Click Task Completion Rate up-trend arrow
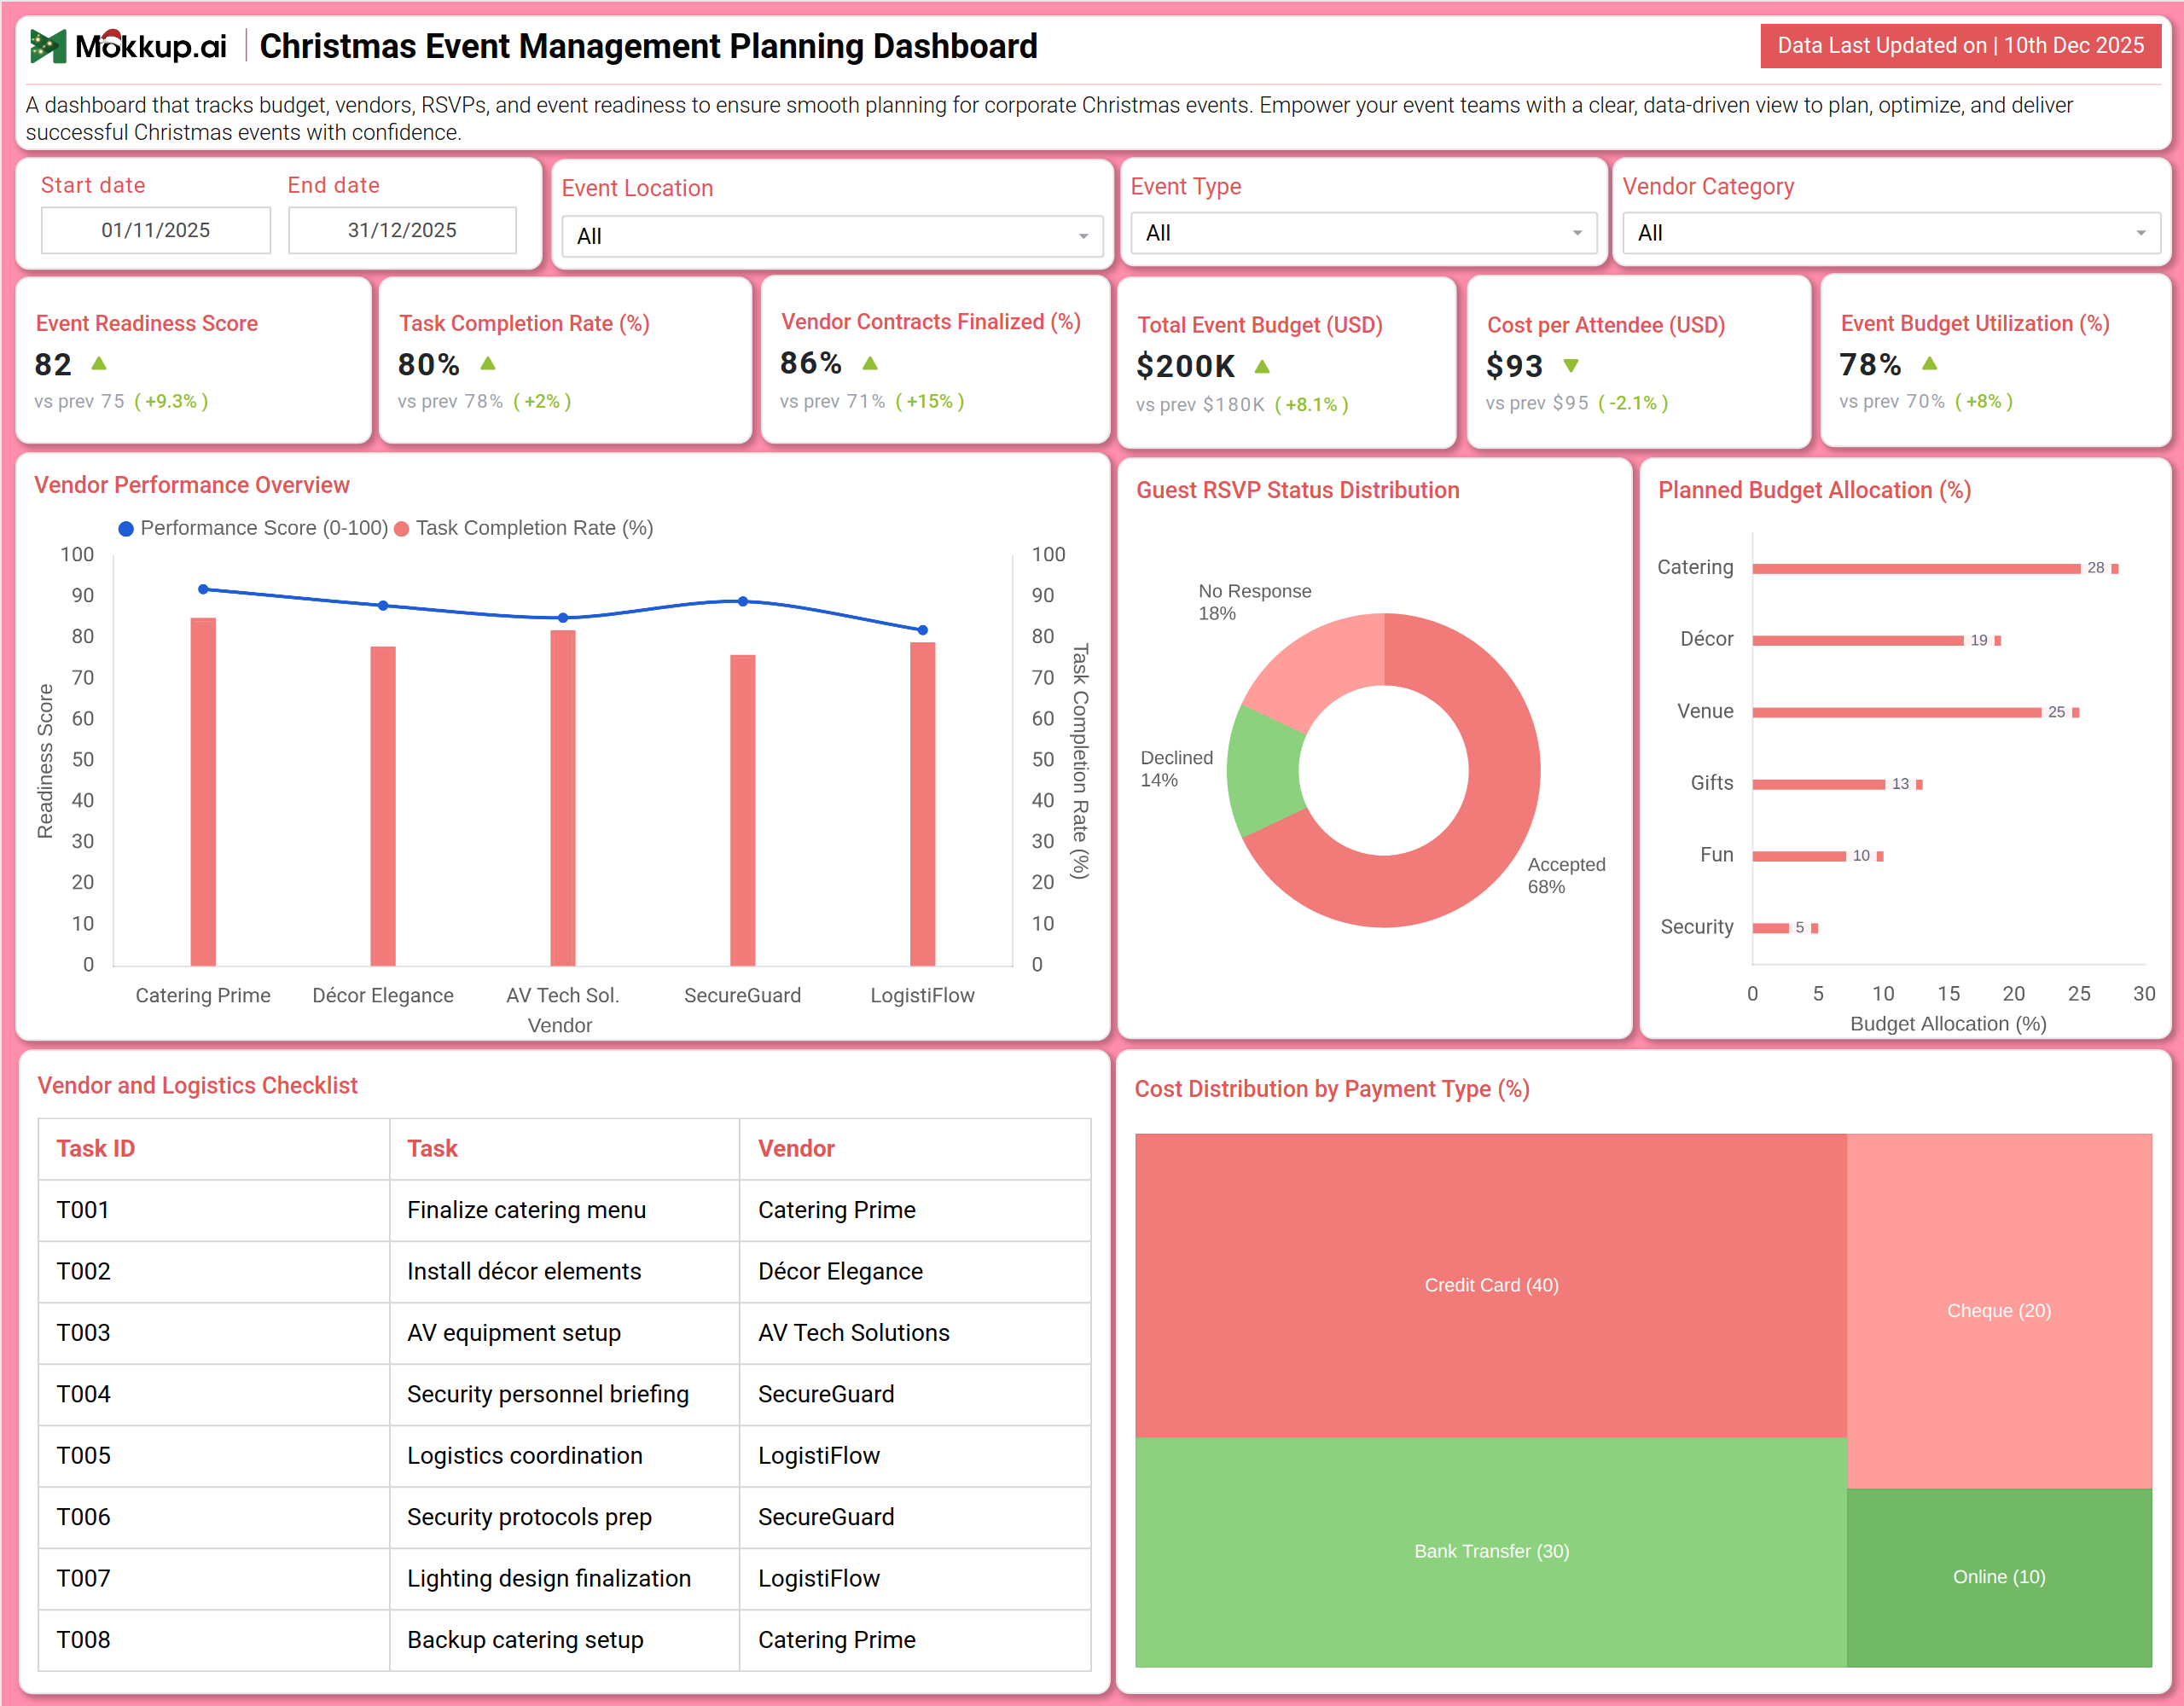The height and width of the screenshot is (1706, 2184). pos(488,364)
